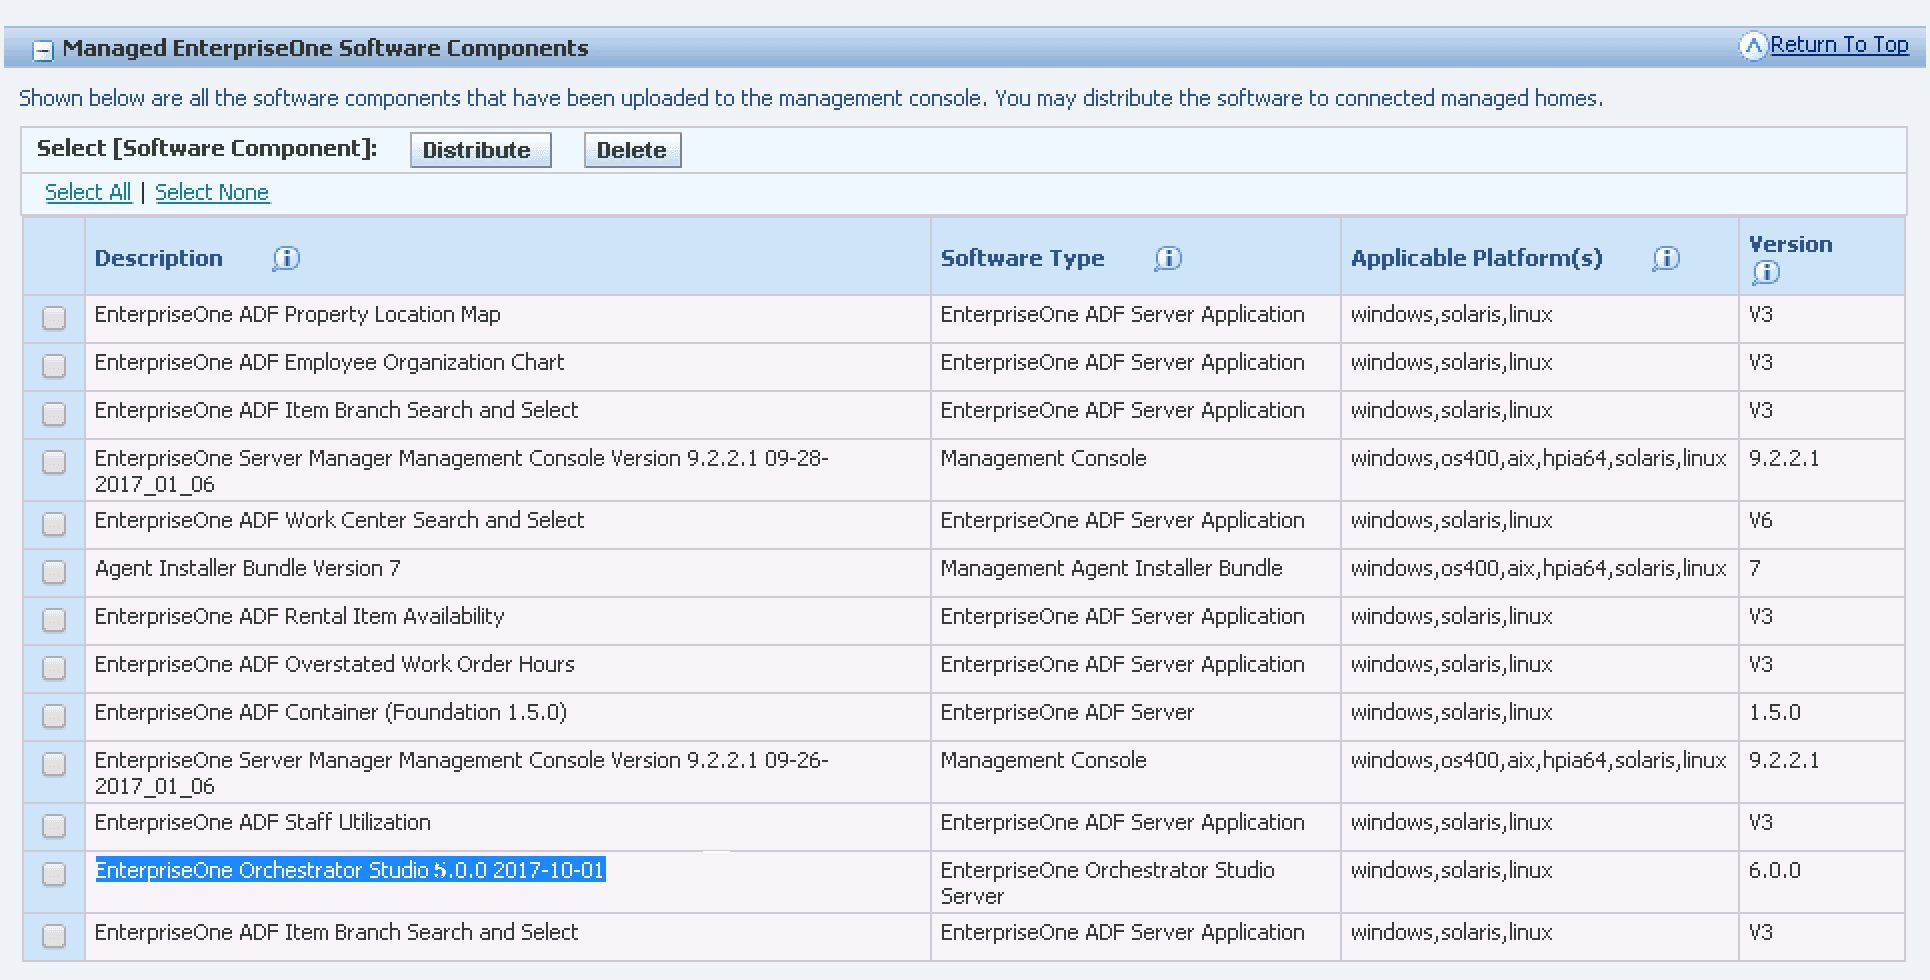The height and width of the screenshot is (980, 1930).
Task: Click the Applicable Platform(s) column header
Action: pos(1476,258)
